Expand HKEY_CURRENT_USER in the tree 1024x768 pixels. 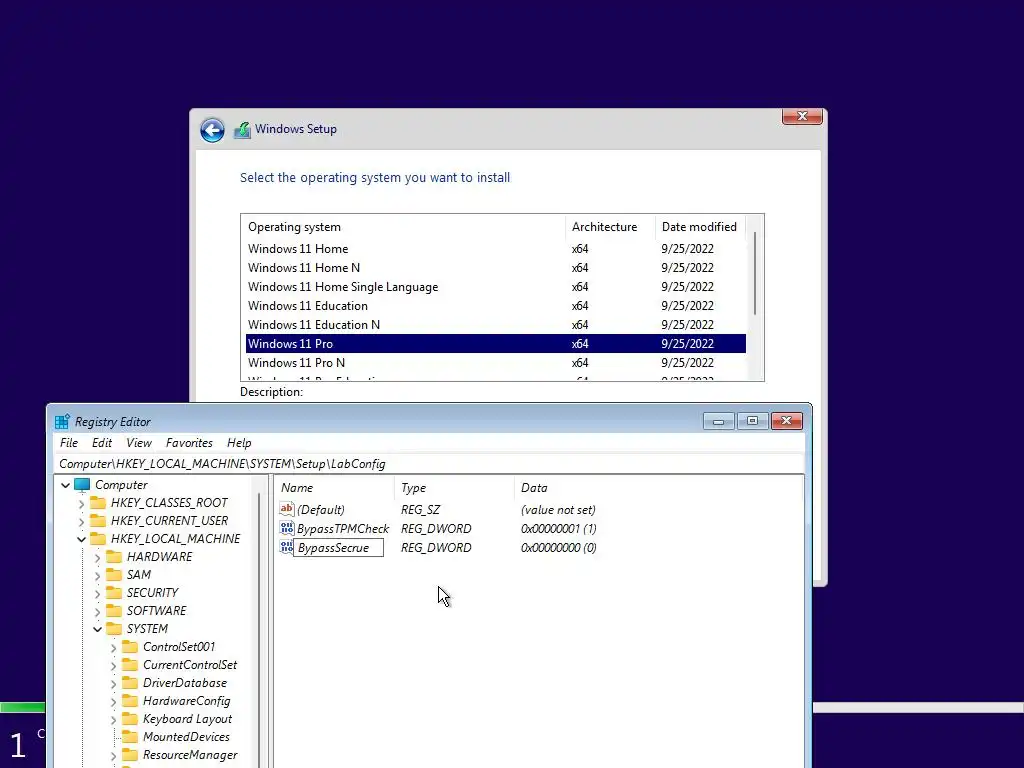point(82,521)
